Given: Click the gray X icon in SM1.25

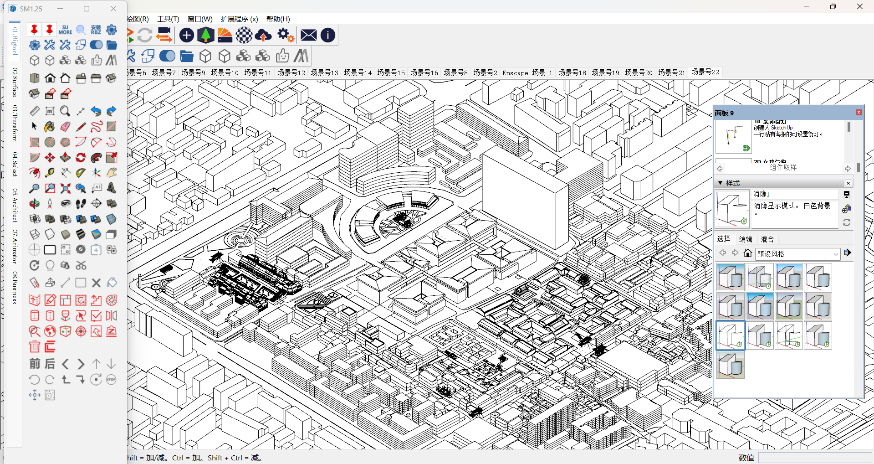Looking at the screenshot, I should pos(96,283).
